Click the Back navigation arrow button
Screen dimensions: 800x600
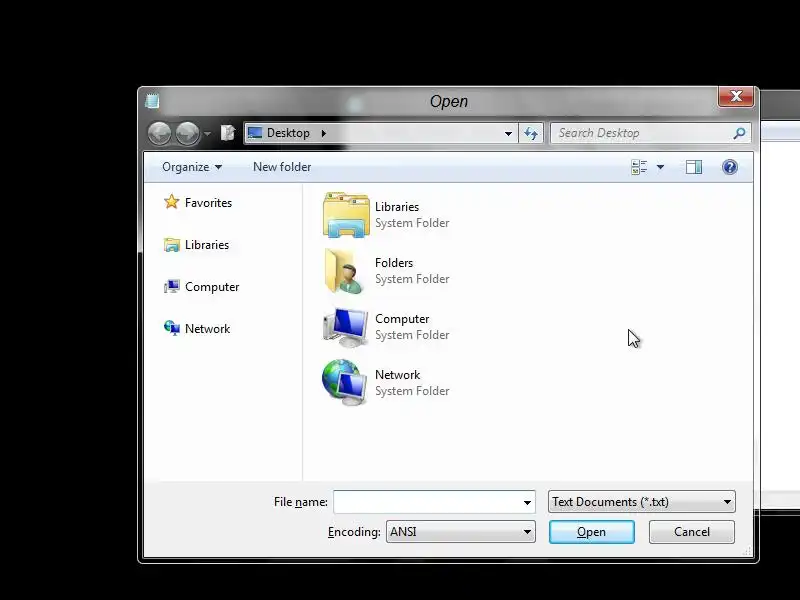160,134
